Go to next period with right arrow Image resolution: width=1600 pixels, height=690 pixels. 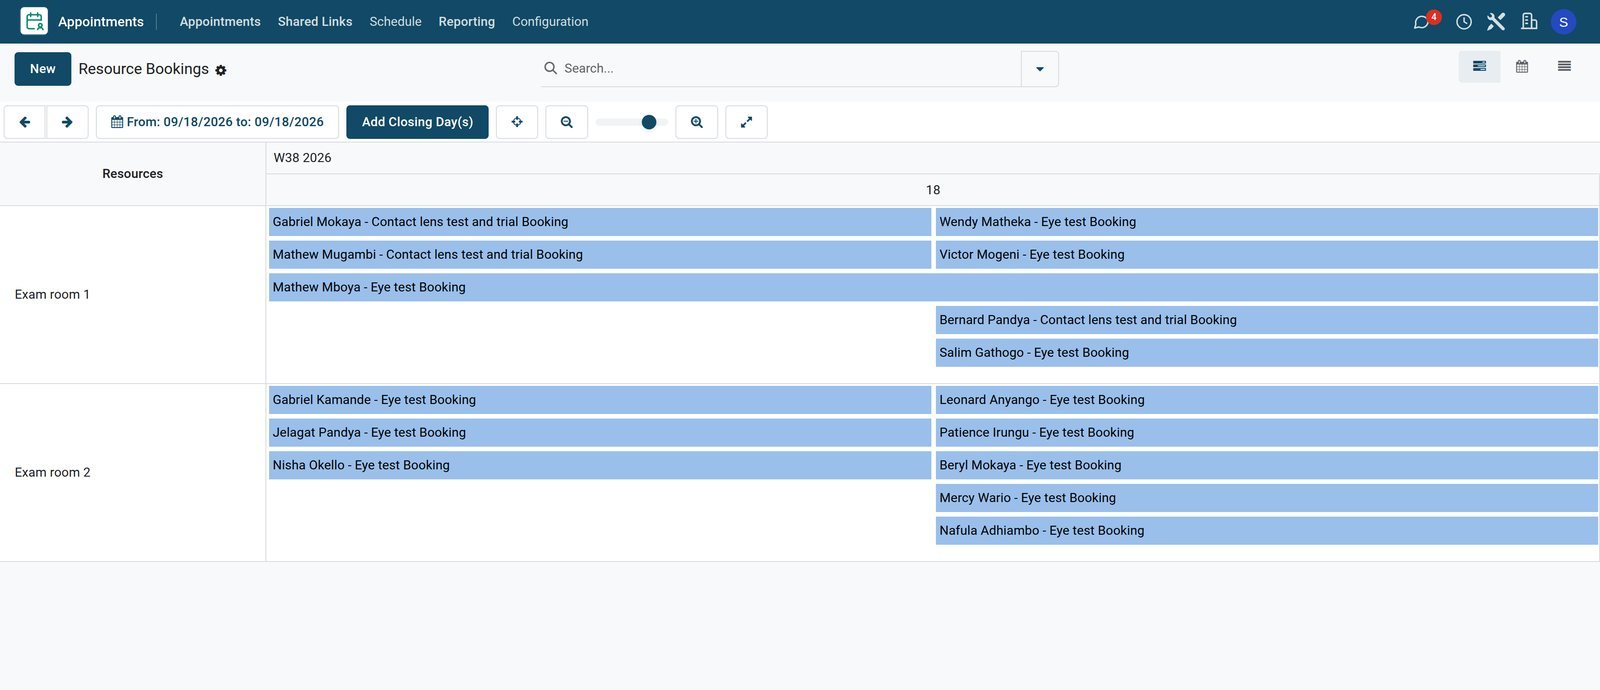pyautogui.click(x=67, y=122)
